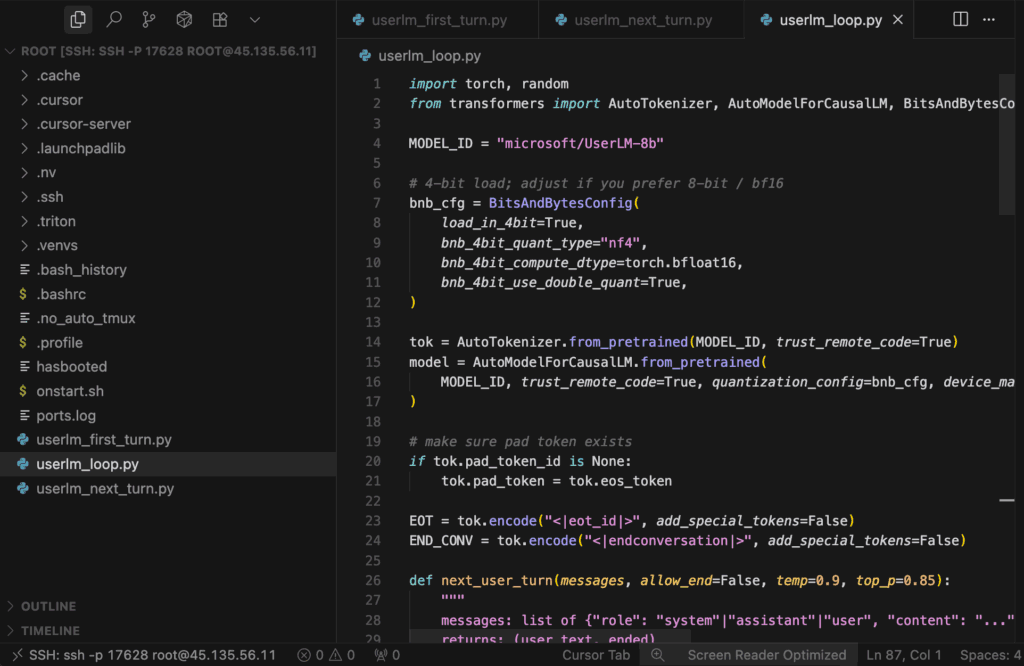Switch to userlm_first_turn.py tab
Image resolution: width=1024 pixels, height=666 pixels.
(x=436, y=20)
